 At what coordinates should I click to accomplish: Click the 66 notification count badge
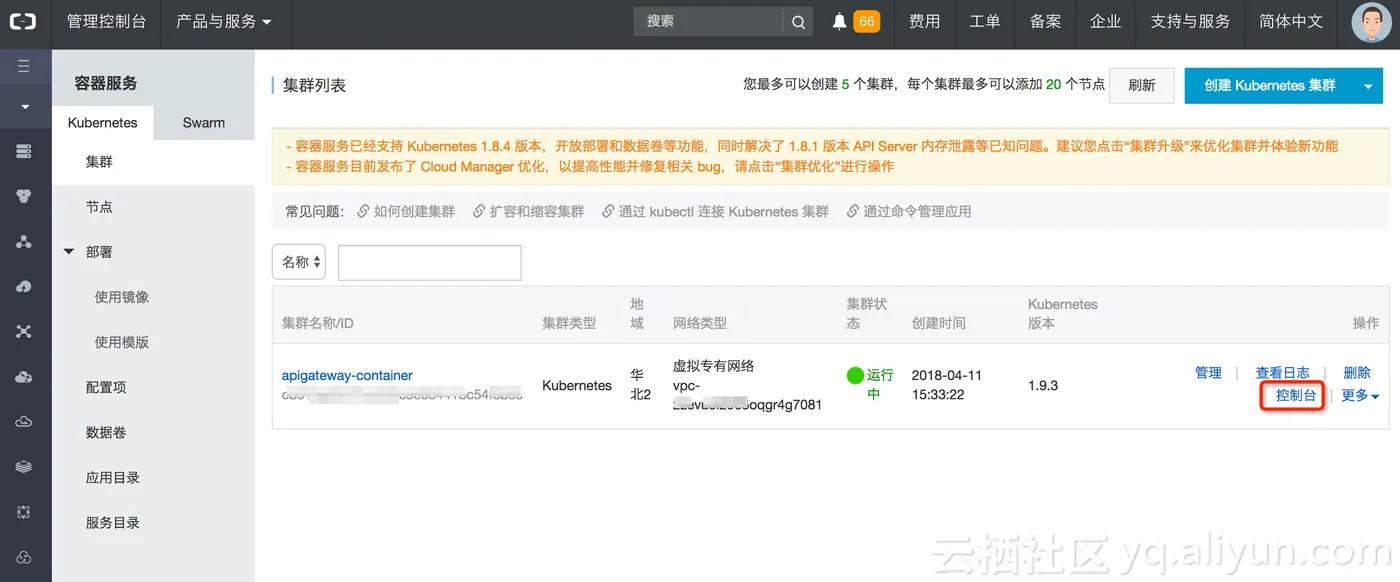(866, 21)
